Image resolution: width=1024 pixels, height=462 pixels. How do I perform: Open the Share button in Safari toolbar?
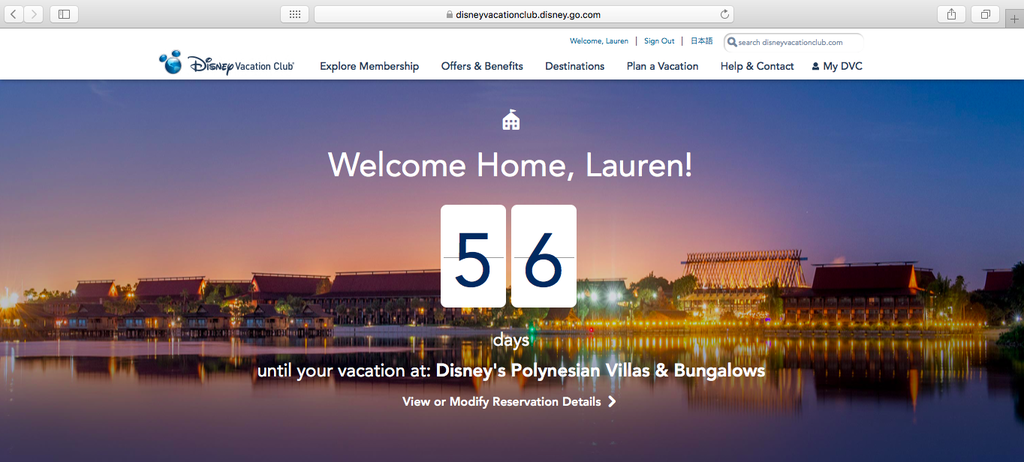pos(951,14)
